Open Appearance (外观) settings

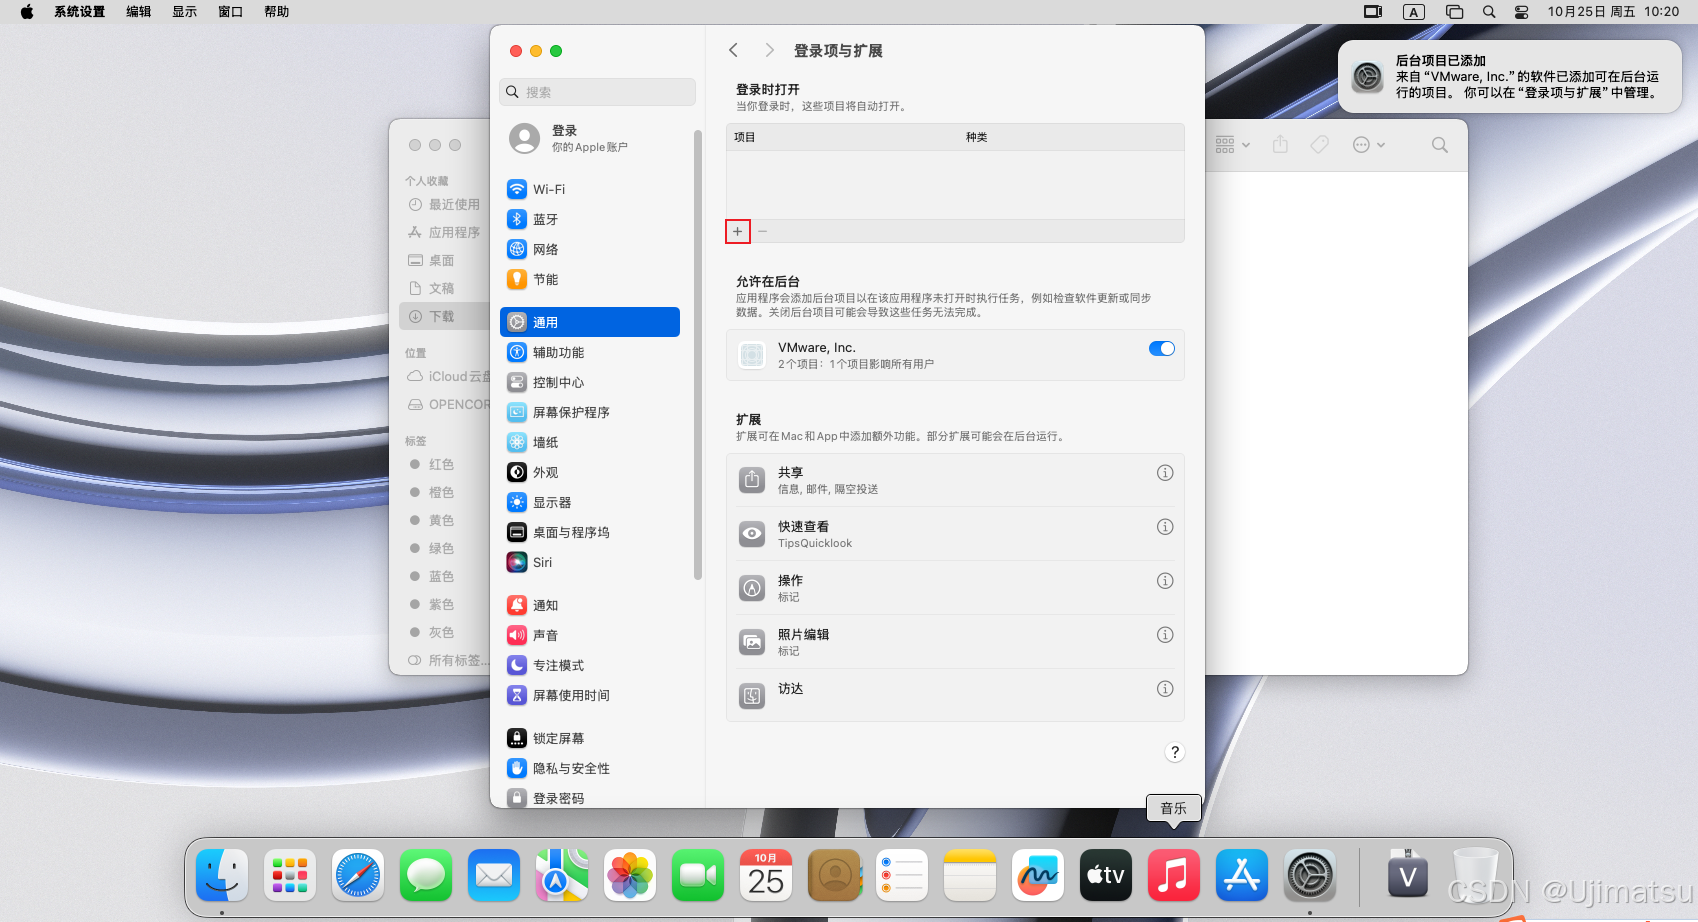click(590, 472)
